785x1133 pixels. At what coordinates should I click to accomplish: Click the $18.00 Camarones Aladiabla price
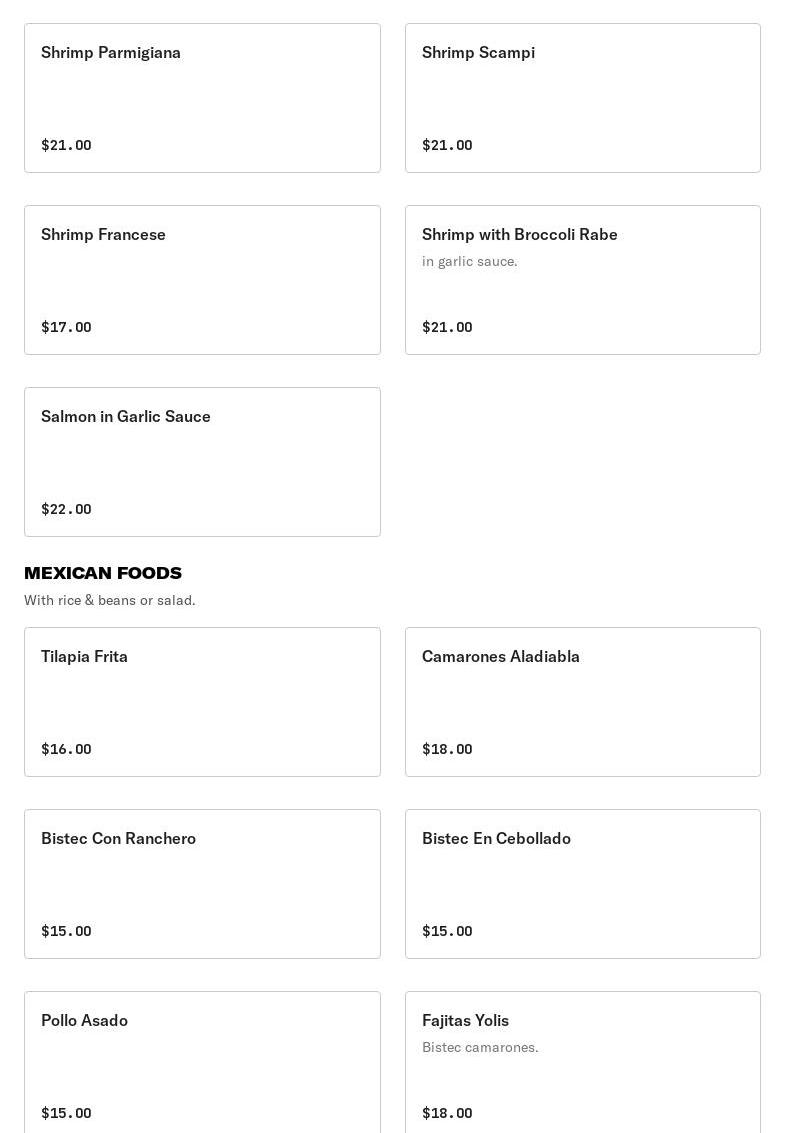point(447,749)
